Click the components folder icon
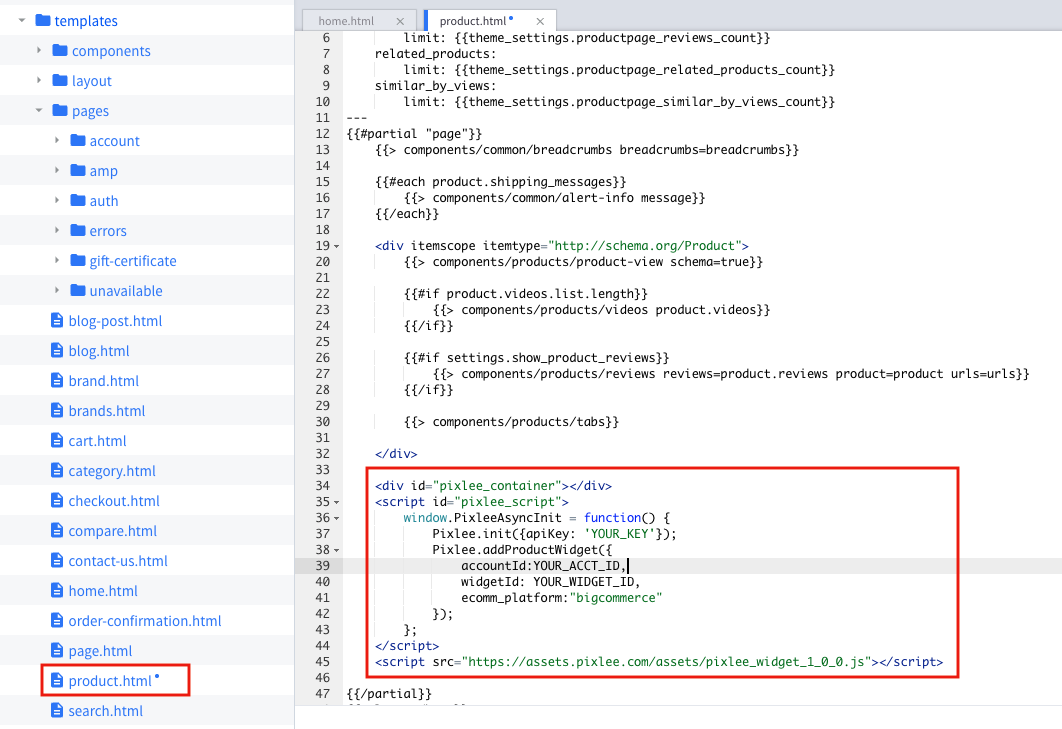 click(60, 50)
